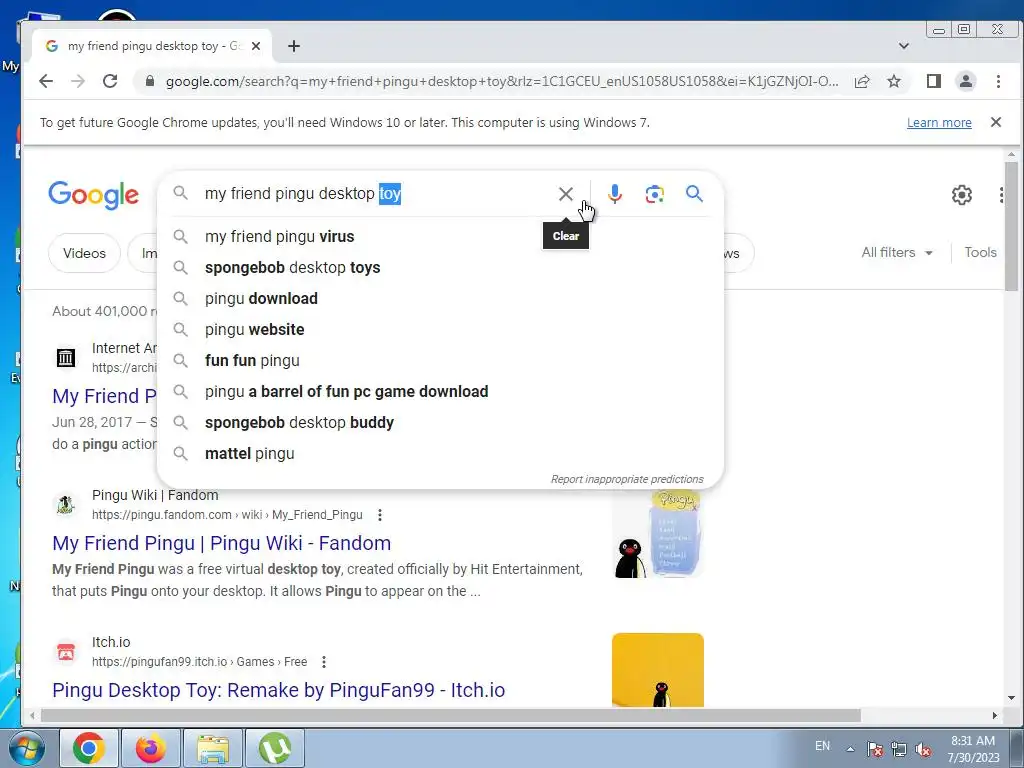The image size is (1024, 768).
Task: Select suggestion 'mattel pingu'
Action: [441, 454]
